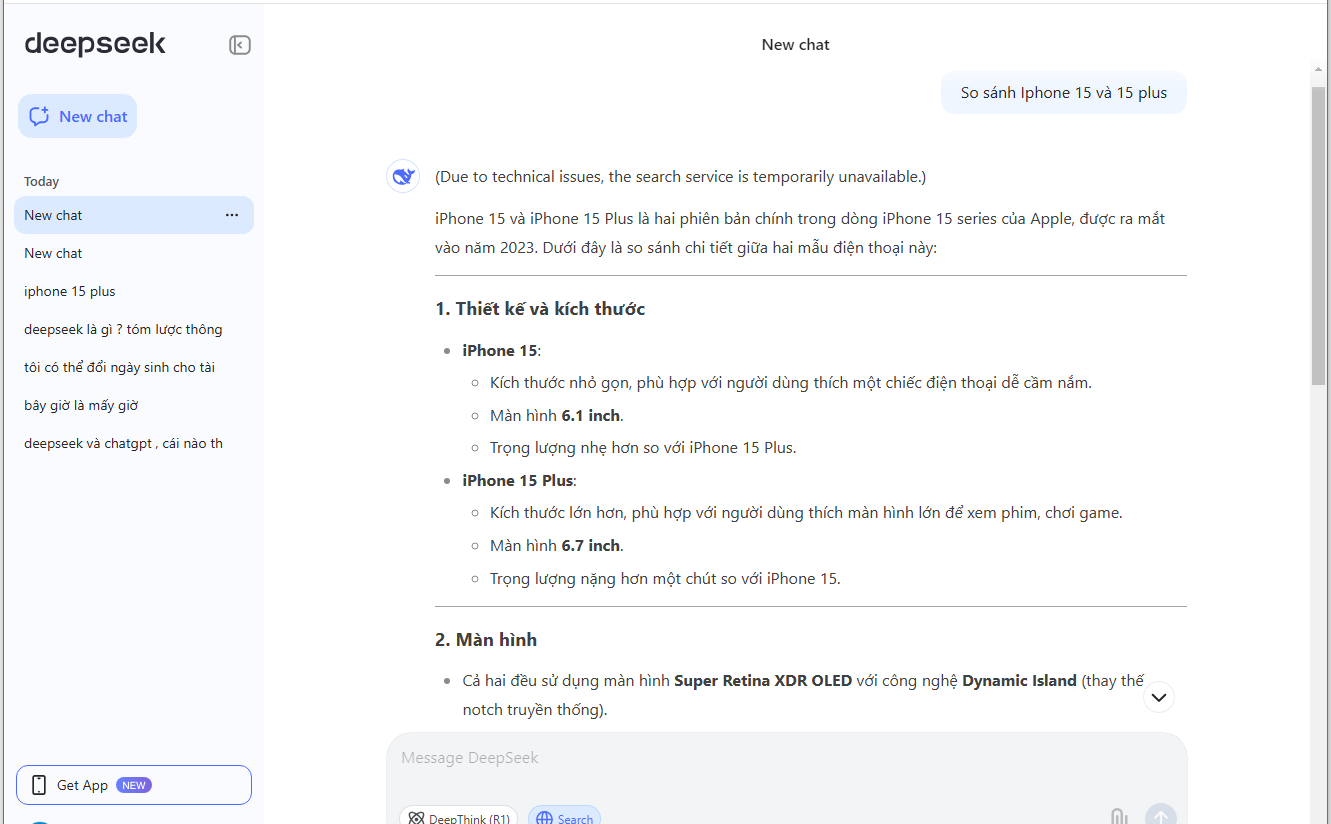Focus the Message DeepSeek input field
1331x824 pixels.
click(786, 758)
